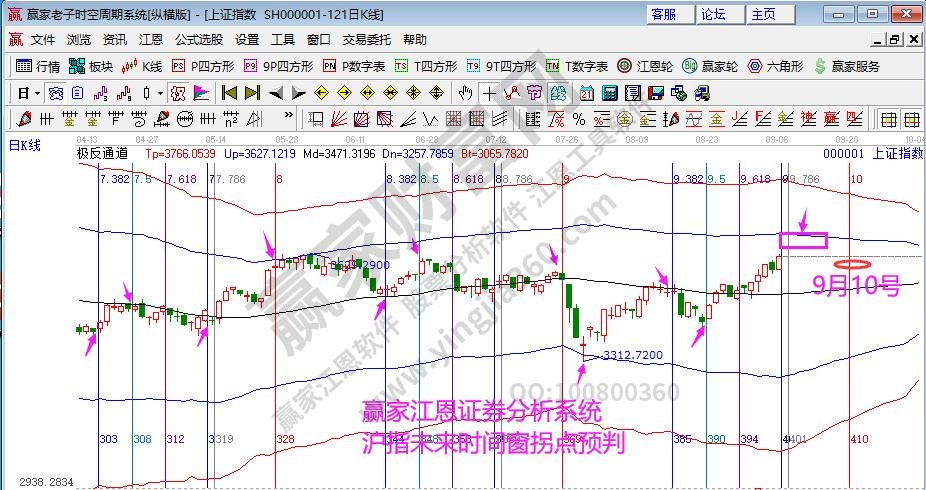This screenshot has width=926, height=490.
Task: Open the 公式选股 menu
Action: pyautogui.click(x=199, y=40)
